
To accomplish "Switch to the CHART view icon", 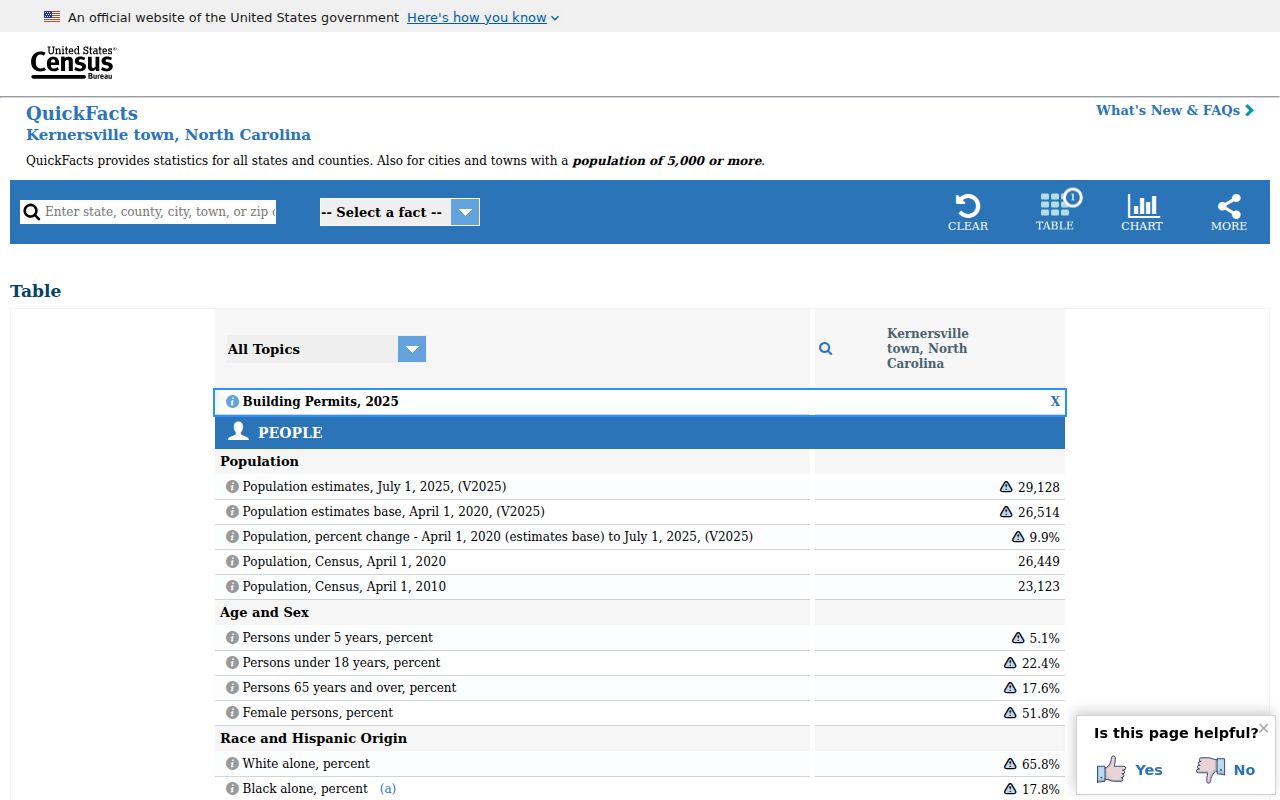I will (x=1142, y=212).
